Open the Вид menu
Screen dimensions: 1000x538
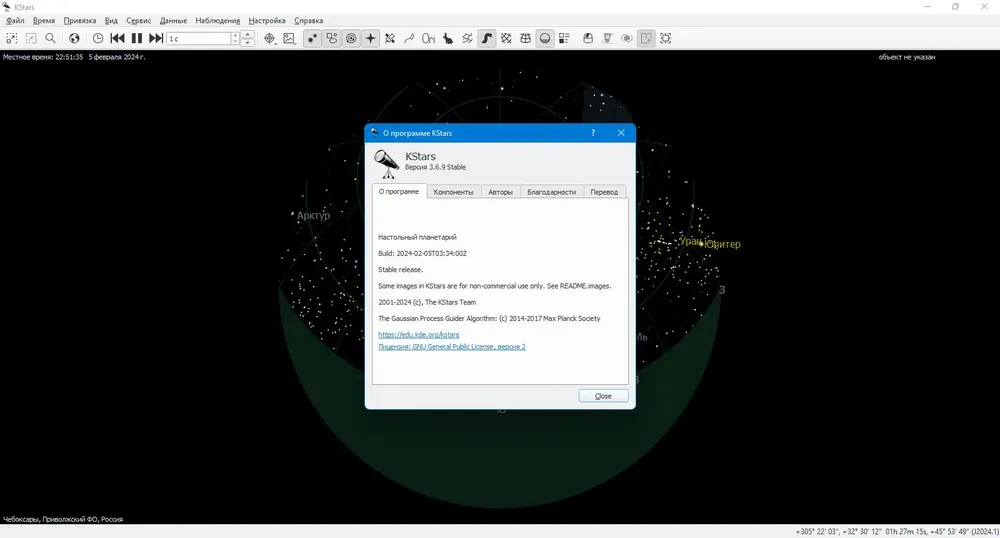coord(112,20)
